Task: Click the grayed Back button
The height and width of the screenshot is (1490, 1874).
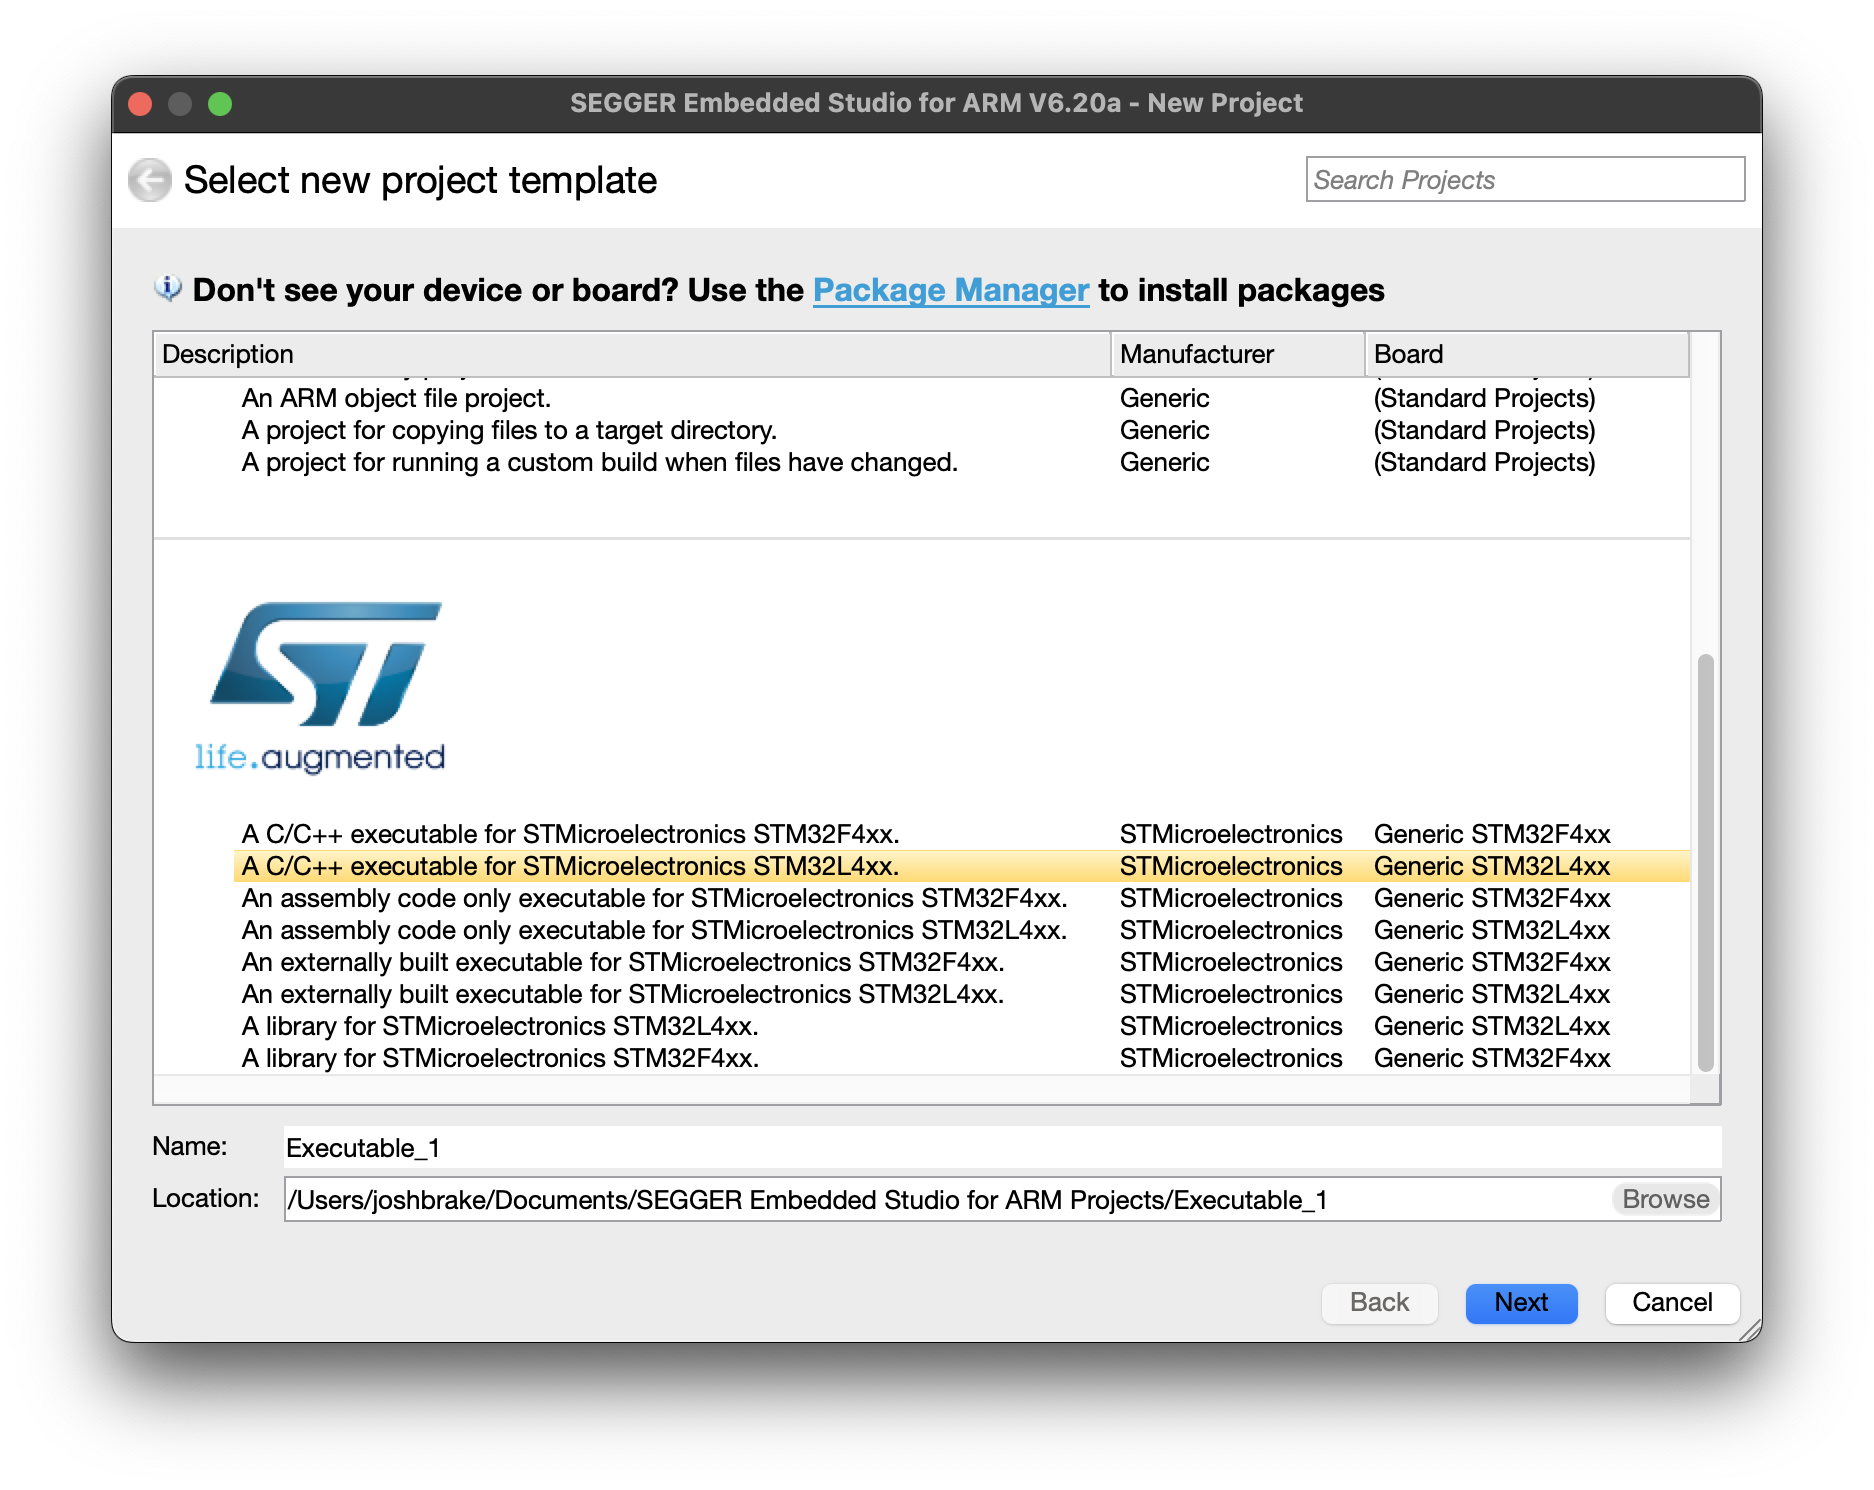Action: 1379,1303
